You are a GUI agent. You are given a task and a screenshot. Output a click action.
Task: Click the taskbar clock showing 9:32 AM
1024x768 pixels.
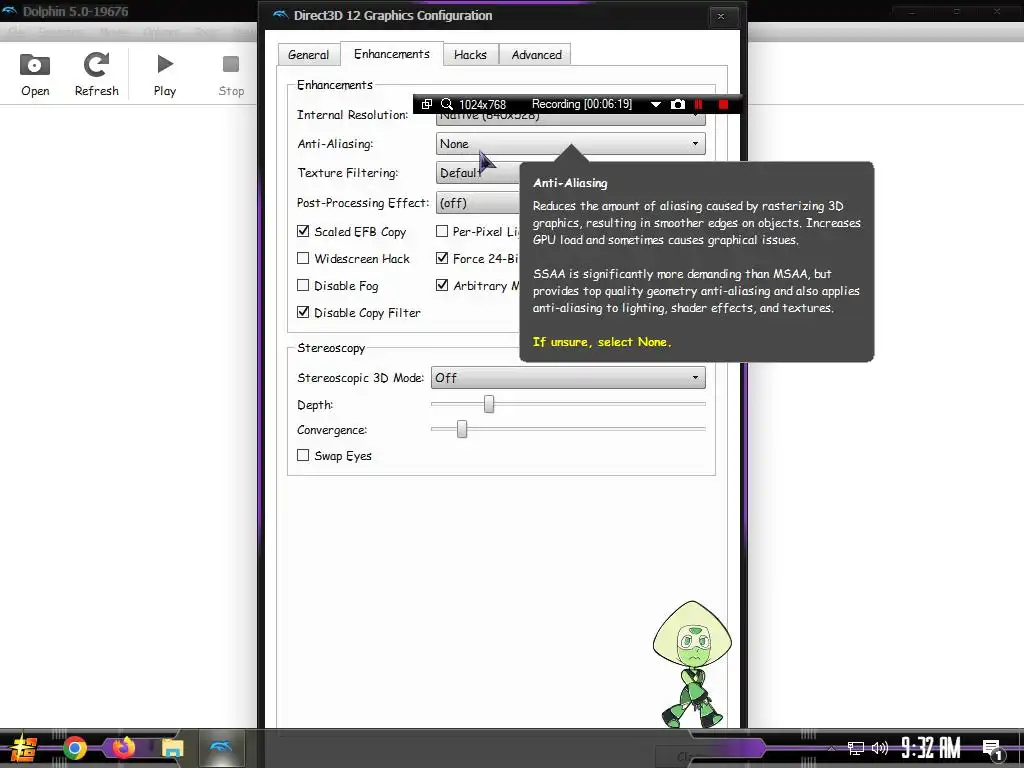(x=931, y=748)
